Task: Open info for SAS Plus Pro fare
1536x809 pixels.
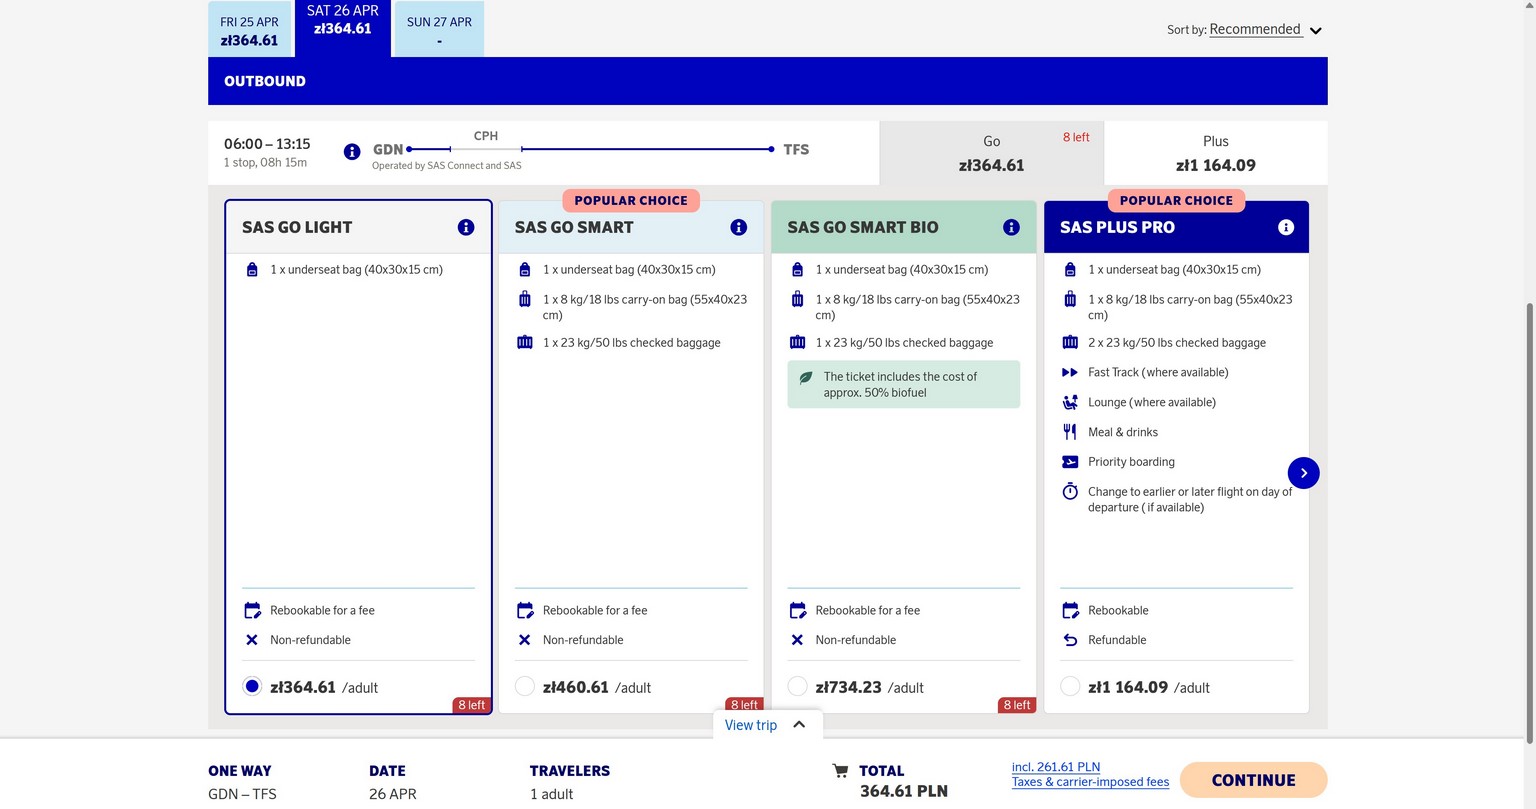Action: click(x=1286, y=227)
